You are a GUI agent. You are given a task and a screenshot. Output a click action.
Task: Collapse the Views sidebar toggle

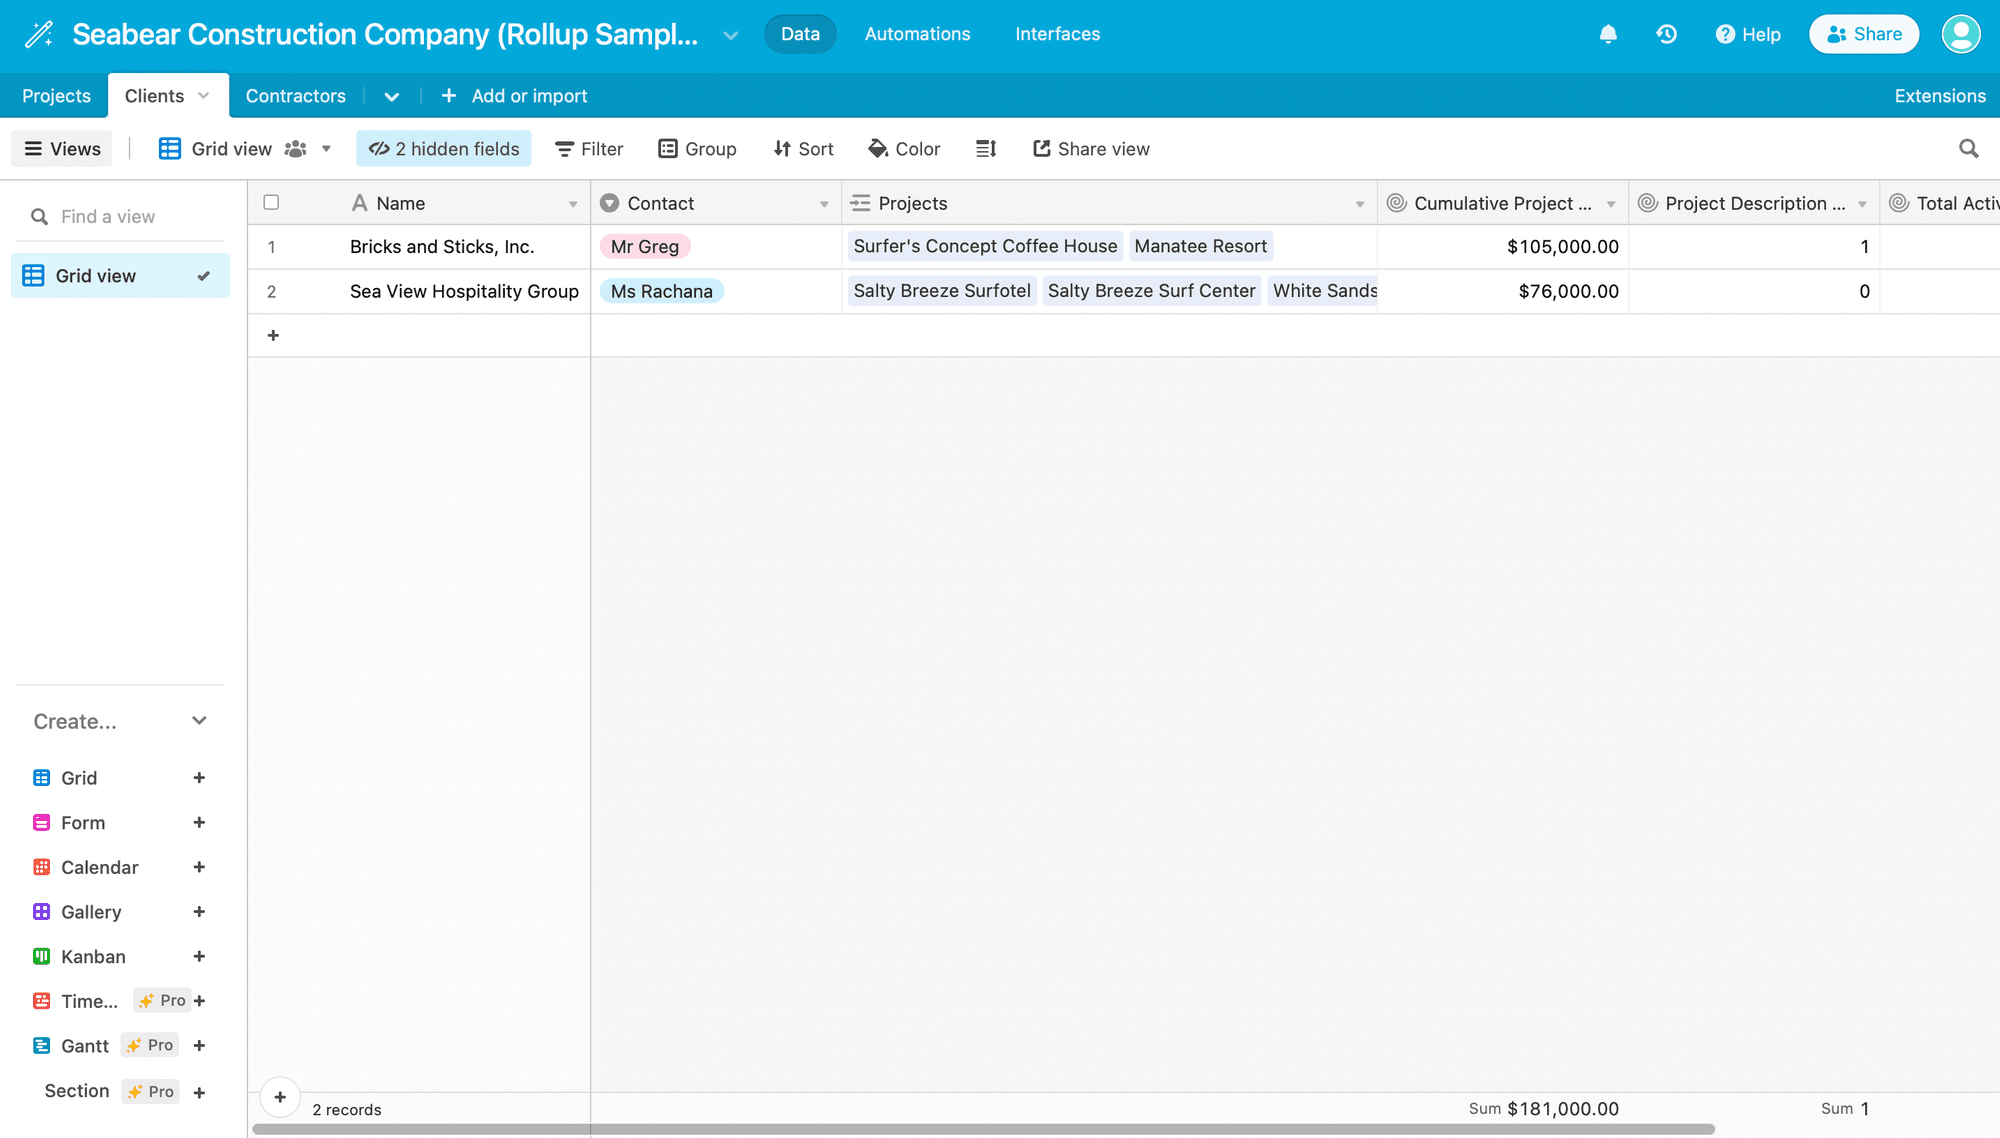click(62, 149)
